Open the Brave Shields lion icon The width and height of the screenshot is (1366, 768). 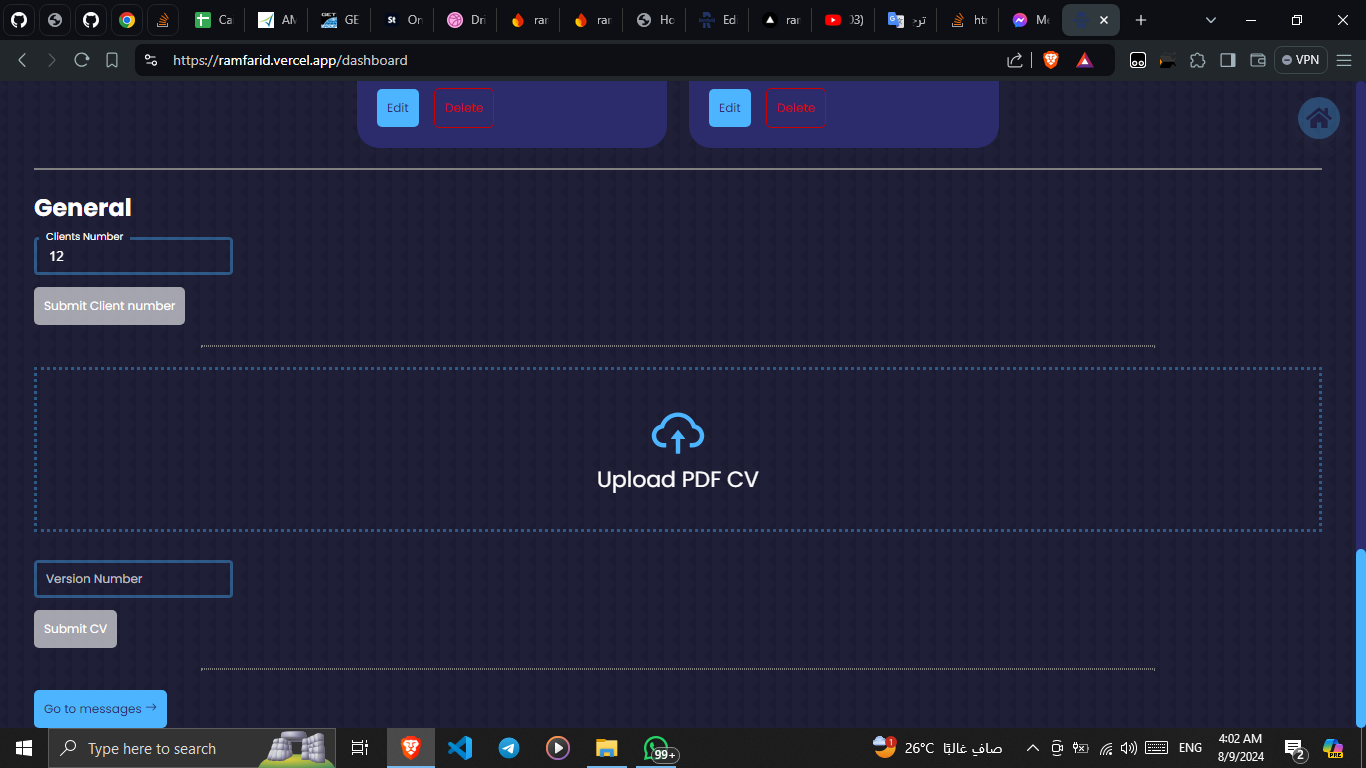[x=1050, y=60]
